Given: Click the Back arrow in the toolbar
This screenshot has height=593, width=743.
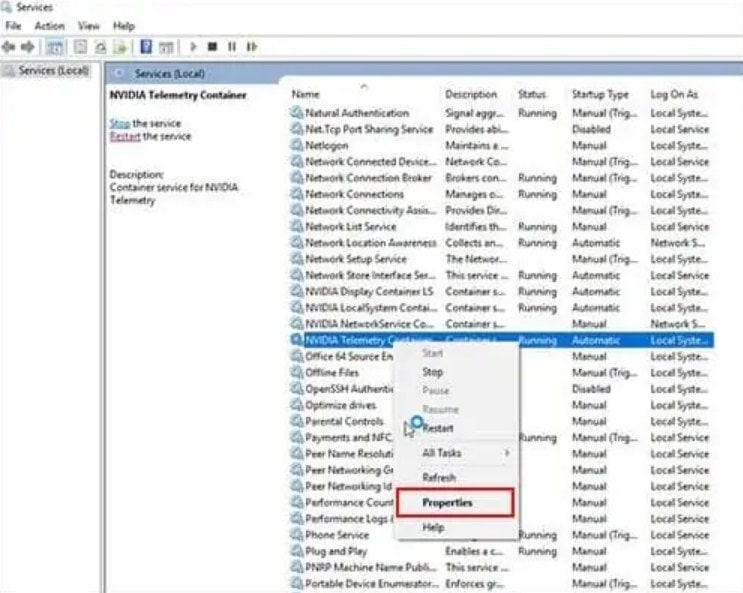Looking at the screenshot, I should click(x=10, y=47).
